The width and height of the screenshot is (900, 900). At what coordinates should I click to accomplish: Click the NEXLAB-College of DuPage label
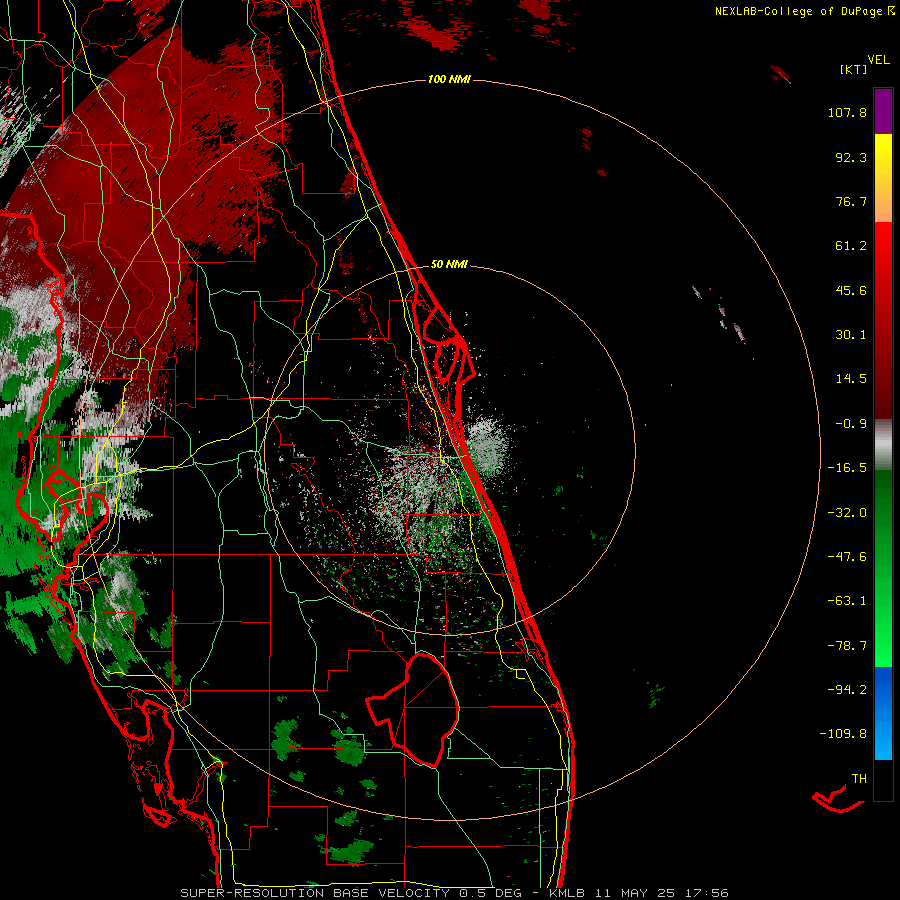click(x=799, y=11)
